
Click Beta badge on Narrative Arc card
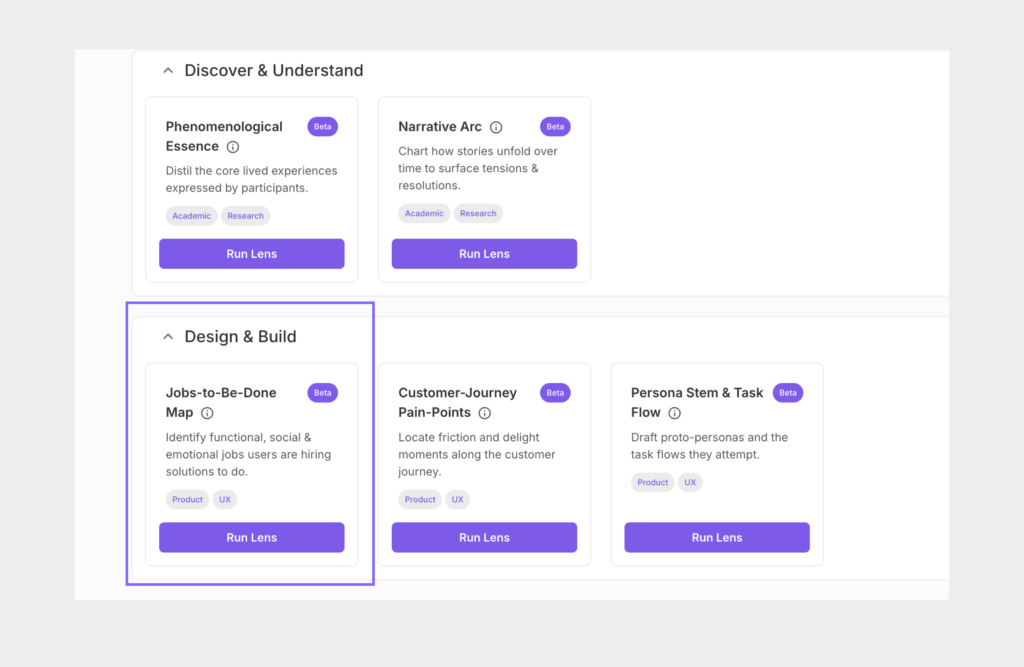point(555,127)
